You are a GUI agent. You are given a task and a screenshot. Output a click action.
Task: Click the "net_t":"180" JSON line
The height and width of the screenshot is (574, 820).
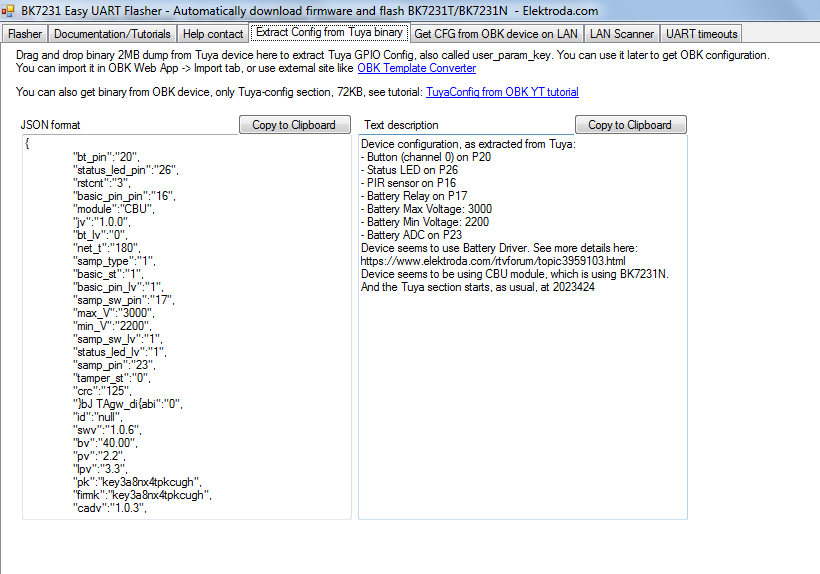(107, 248)
